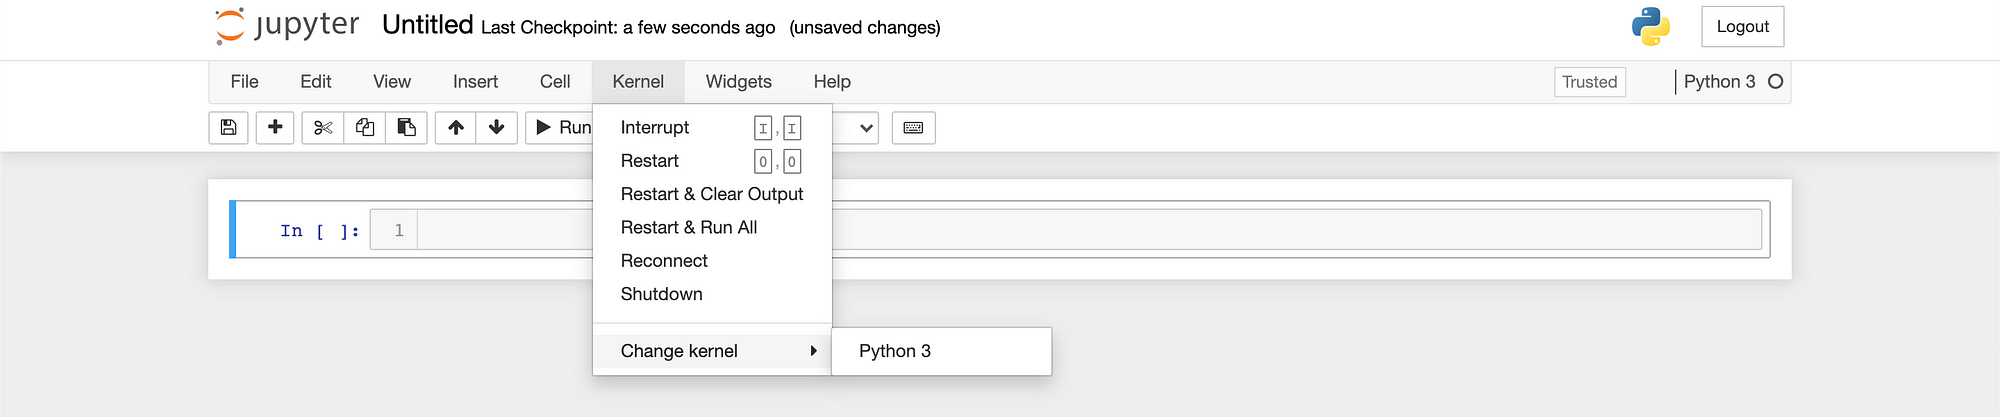Click the Logout button

1743,27
